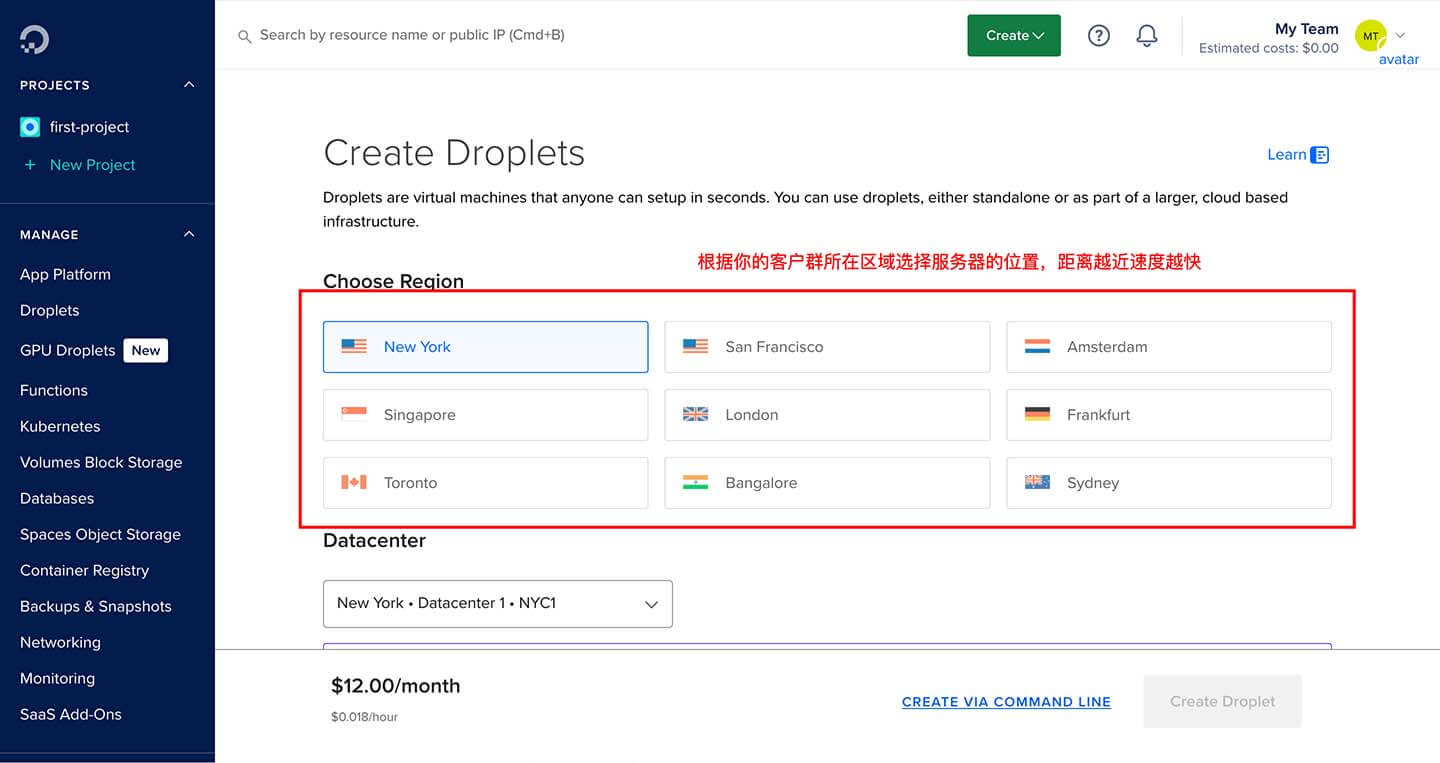The width and height of the screenshot is (1440, 763).
Task: Open Container Registry in the sidebar
Action: (84, 570)
